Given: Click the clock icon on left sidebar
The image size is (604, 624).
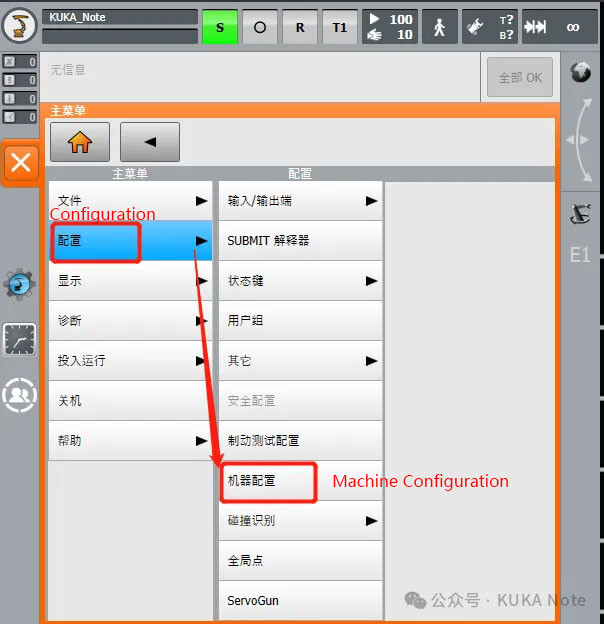Looking at the screenshot, I should click(19, 340).
